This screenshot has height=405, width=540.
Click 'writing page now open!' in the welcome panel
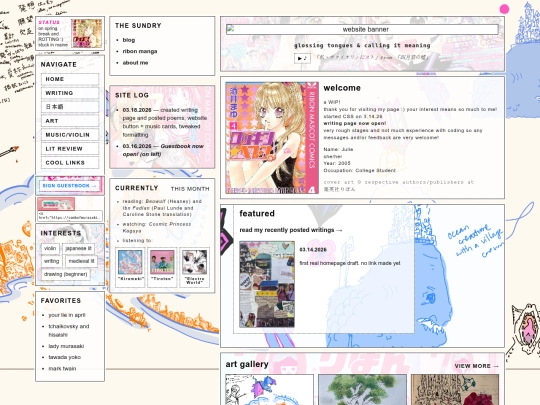point(355,123)
